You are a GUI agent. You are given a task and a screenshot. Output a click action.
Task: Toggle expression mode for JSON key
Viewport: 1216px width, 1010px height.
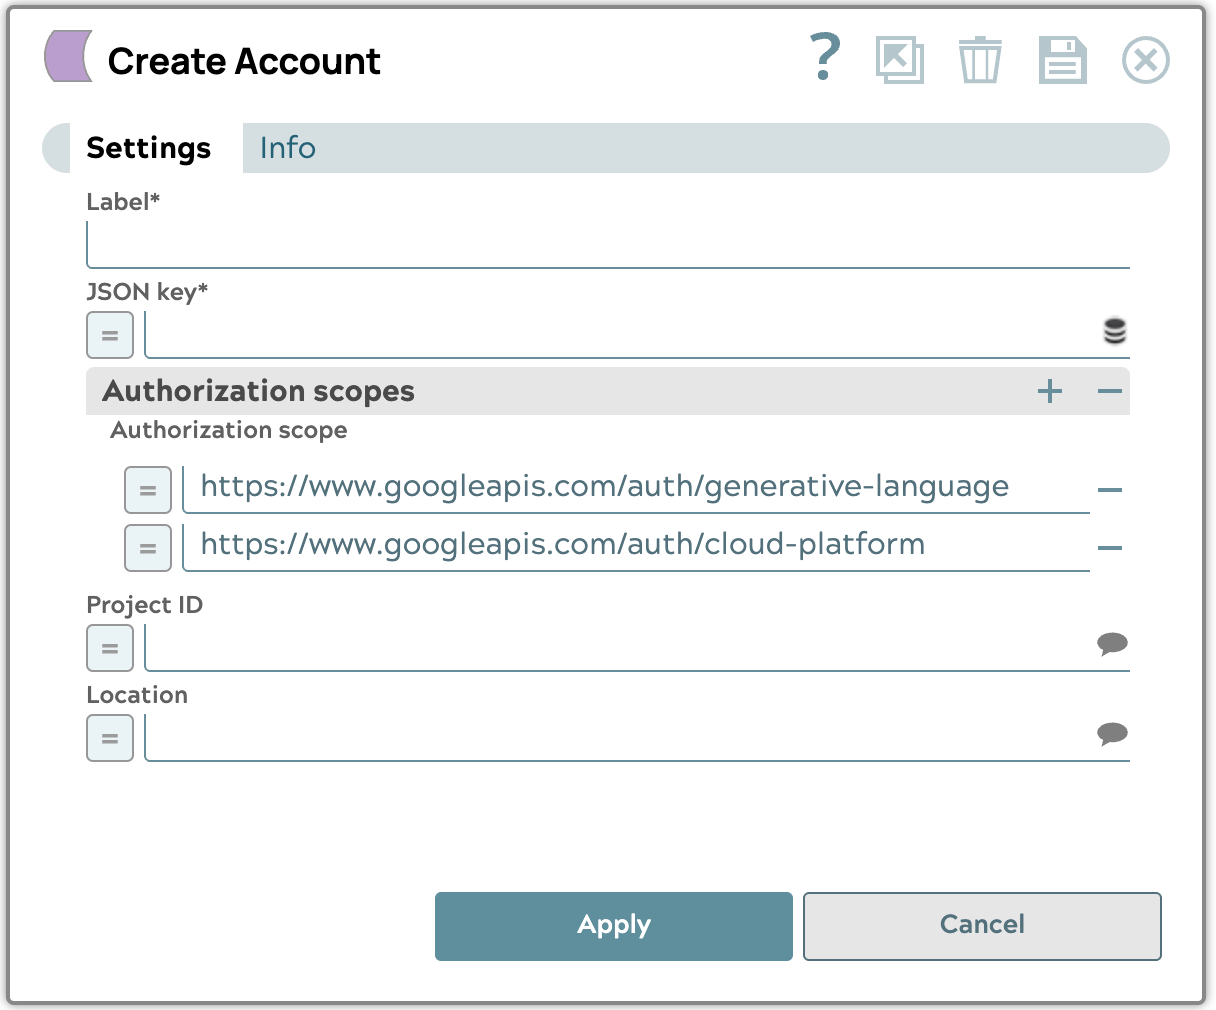(110, 335)
